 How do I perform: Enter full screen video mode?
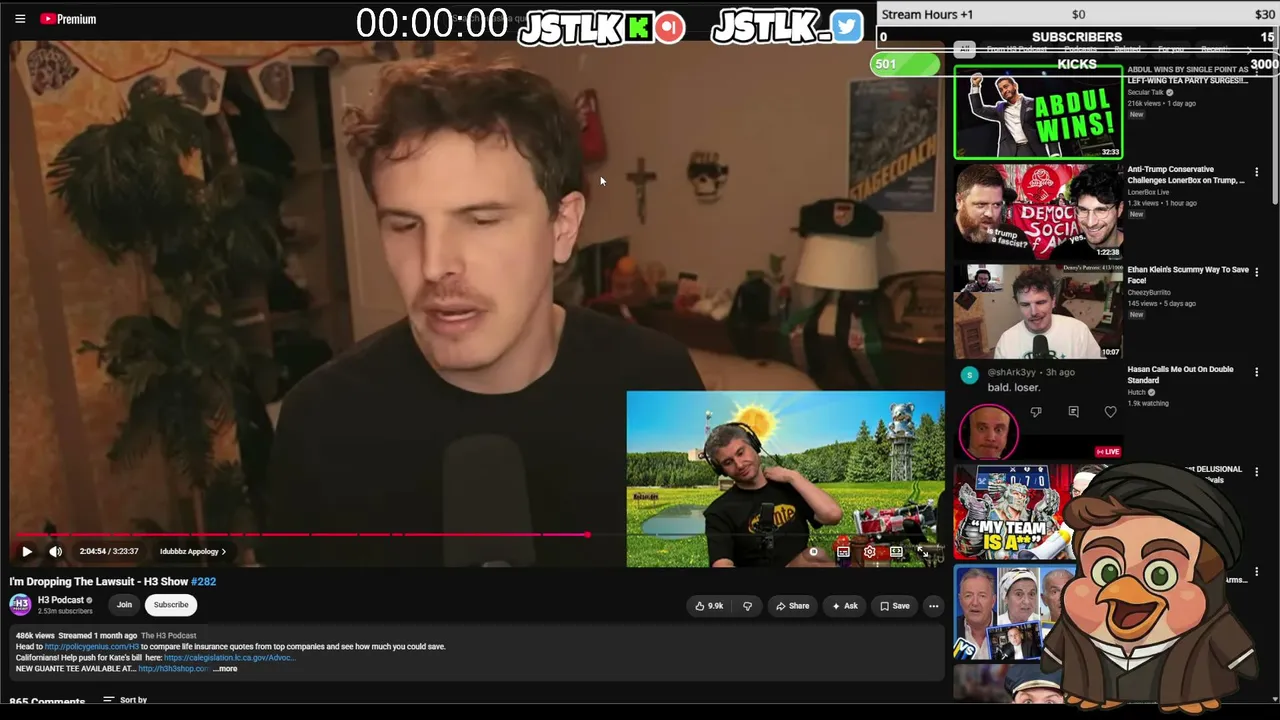click(922, 551)
